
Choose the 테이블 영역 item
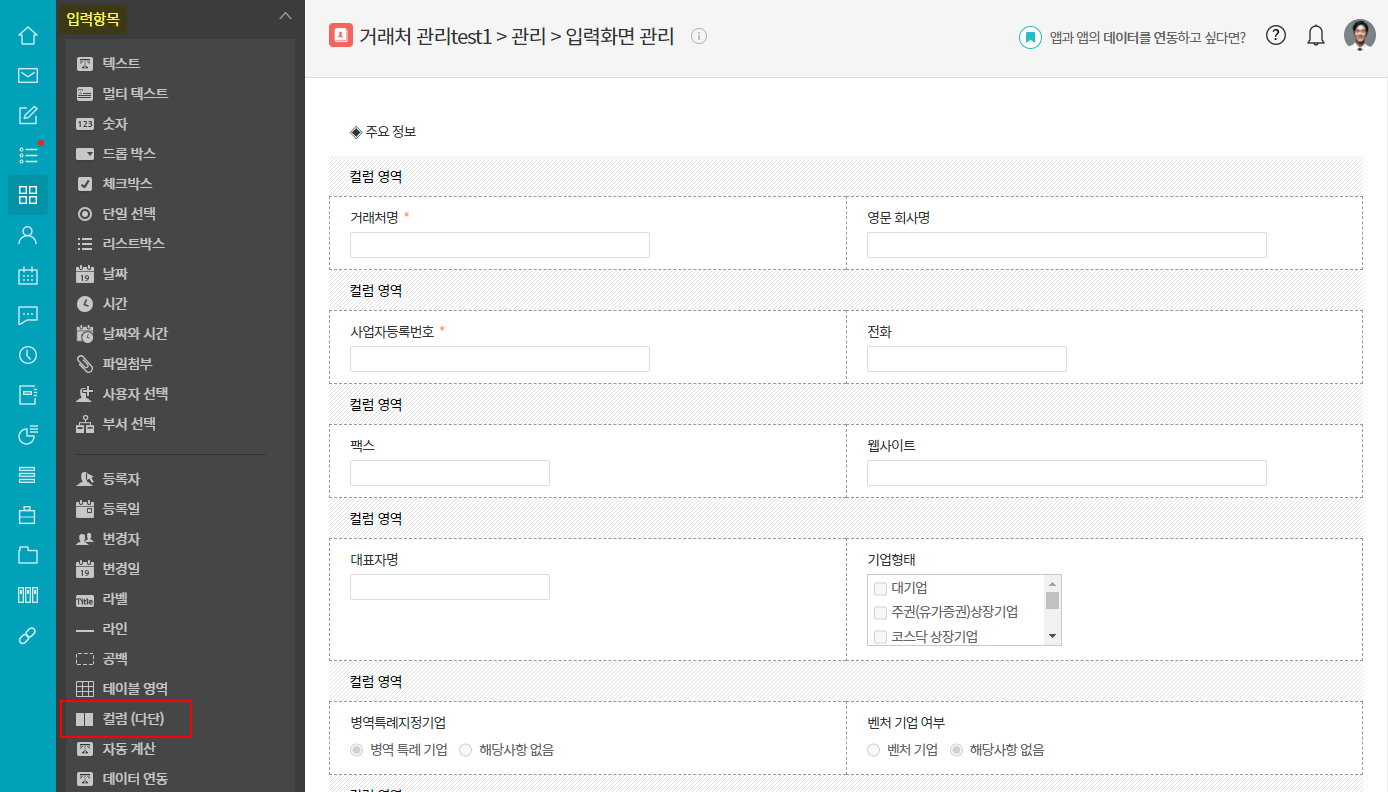click(x=134, y=689)
